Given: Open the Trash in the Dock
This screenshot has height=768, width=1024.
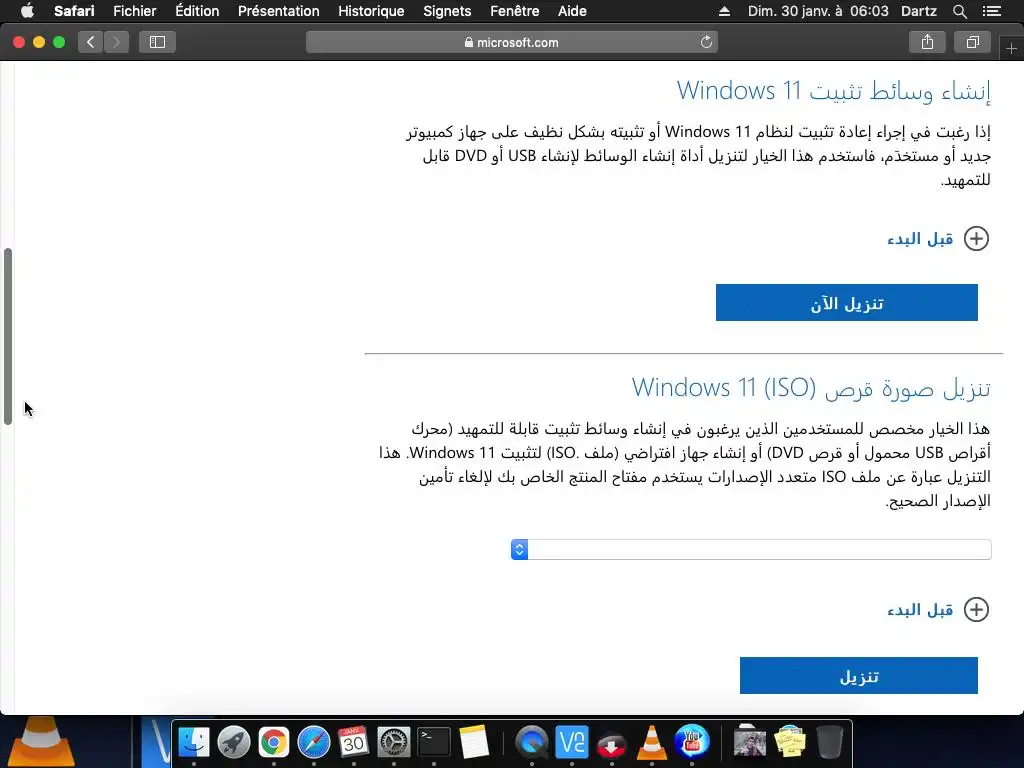Looking at the screenshot, I should click(829, 742).
